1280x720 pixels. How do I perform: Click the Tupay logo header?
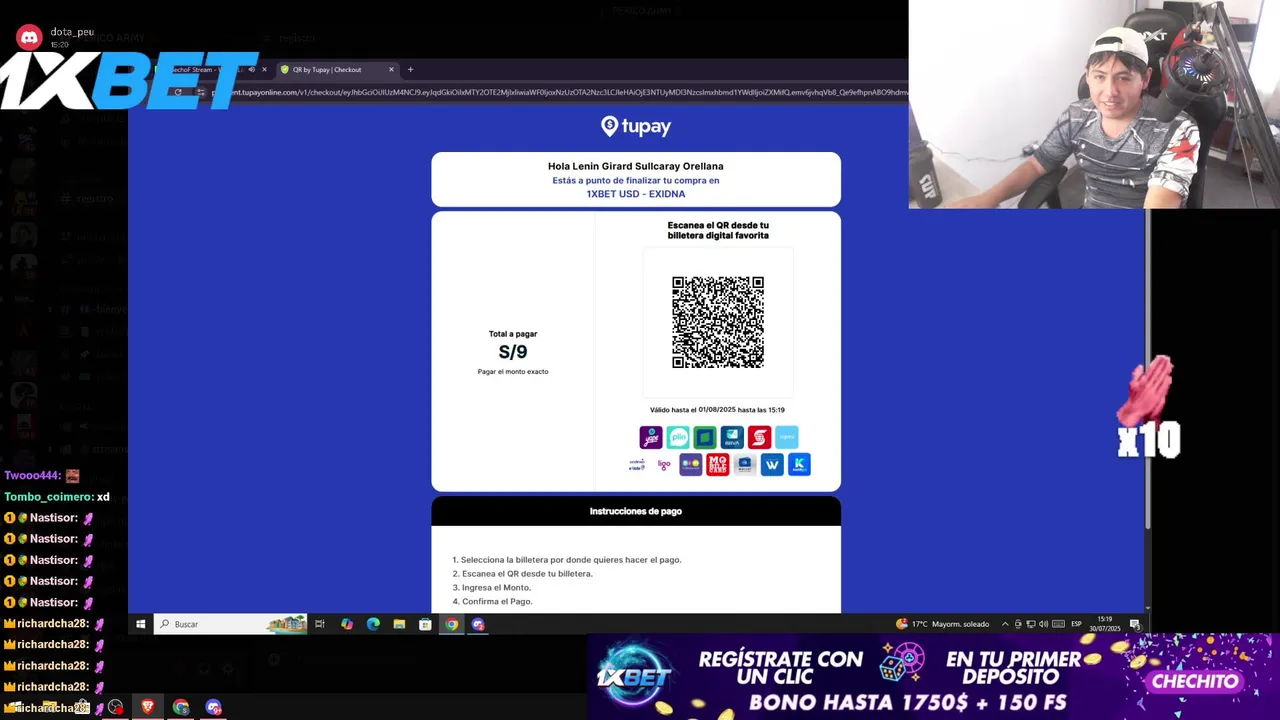pyautogui.click(x=636, y=126)
